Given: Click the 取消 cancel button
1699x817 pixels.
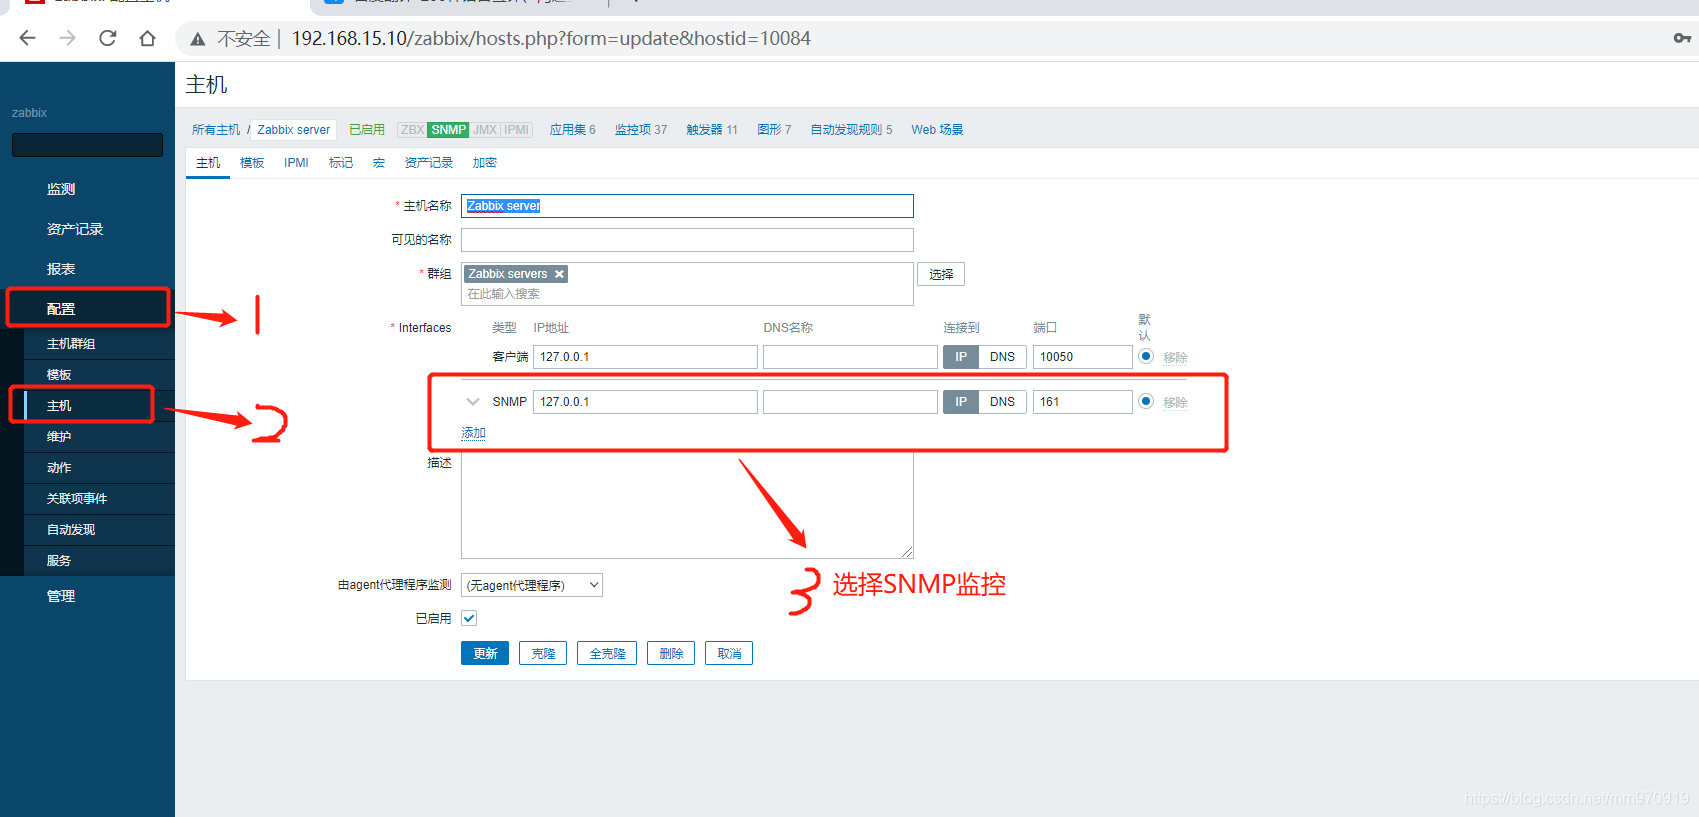Looking at the screenshot, I should [729, 653].
